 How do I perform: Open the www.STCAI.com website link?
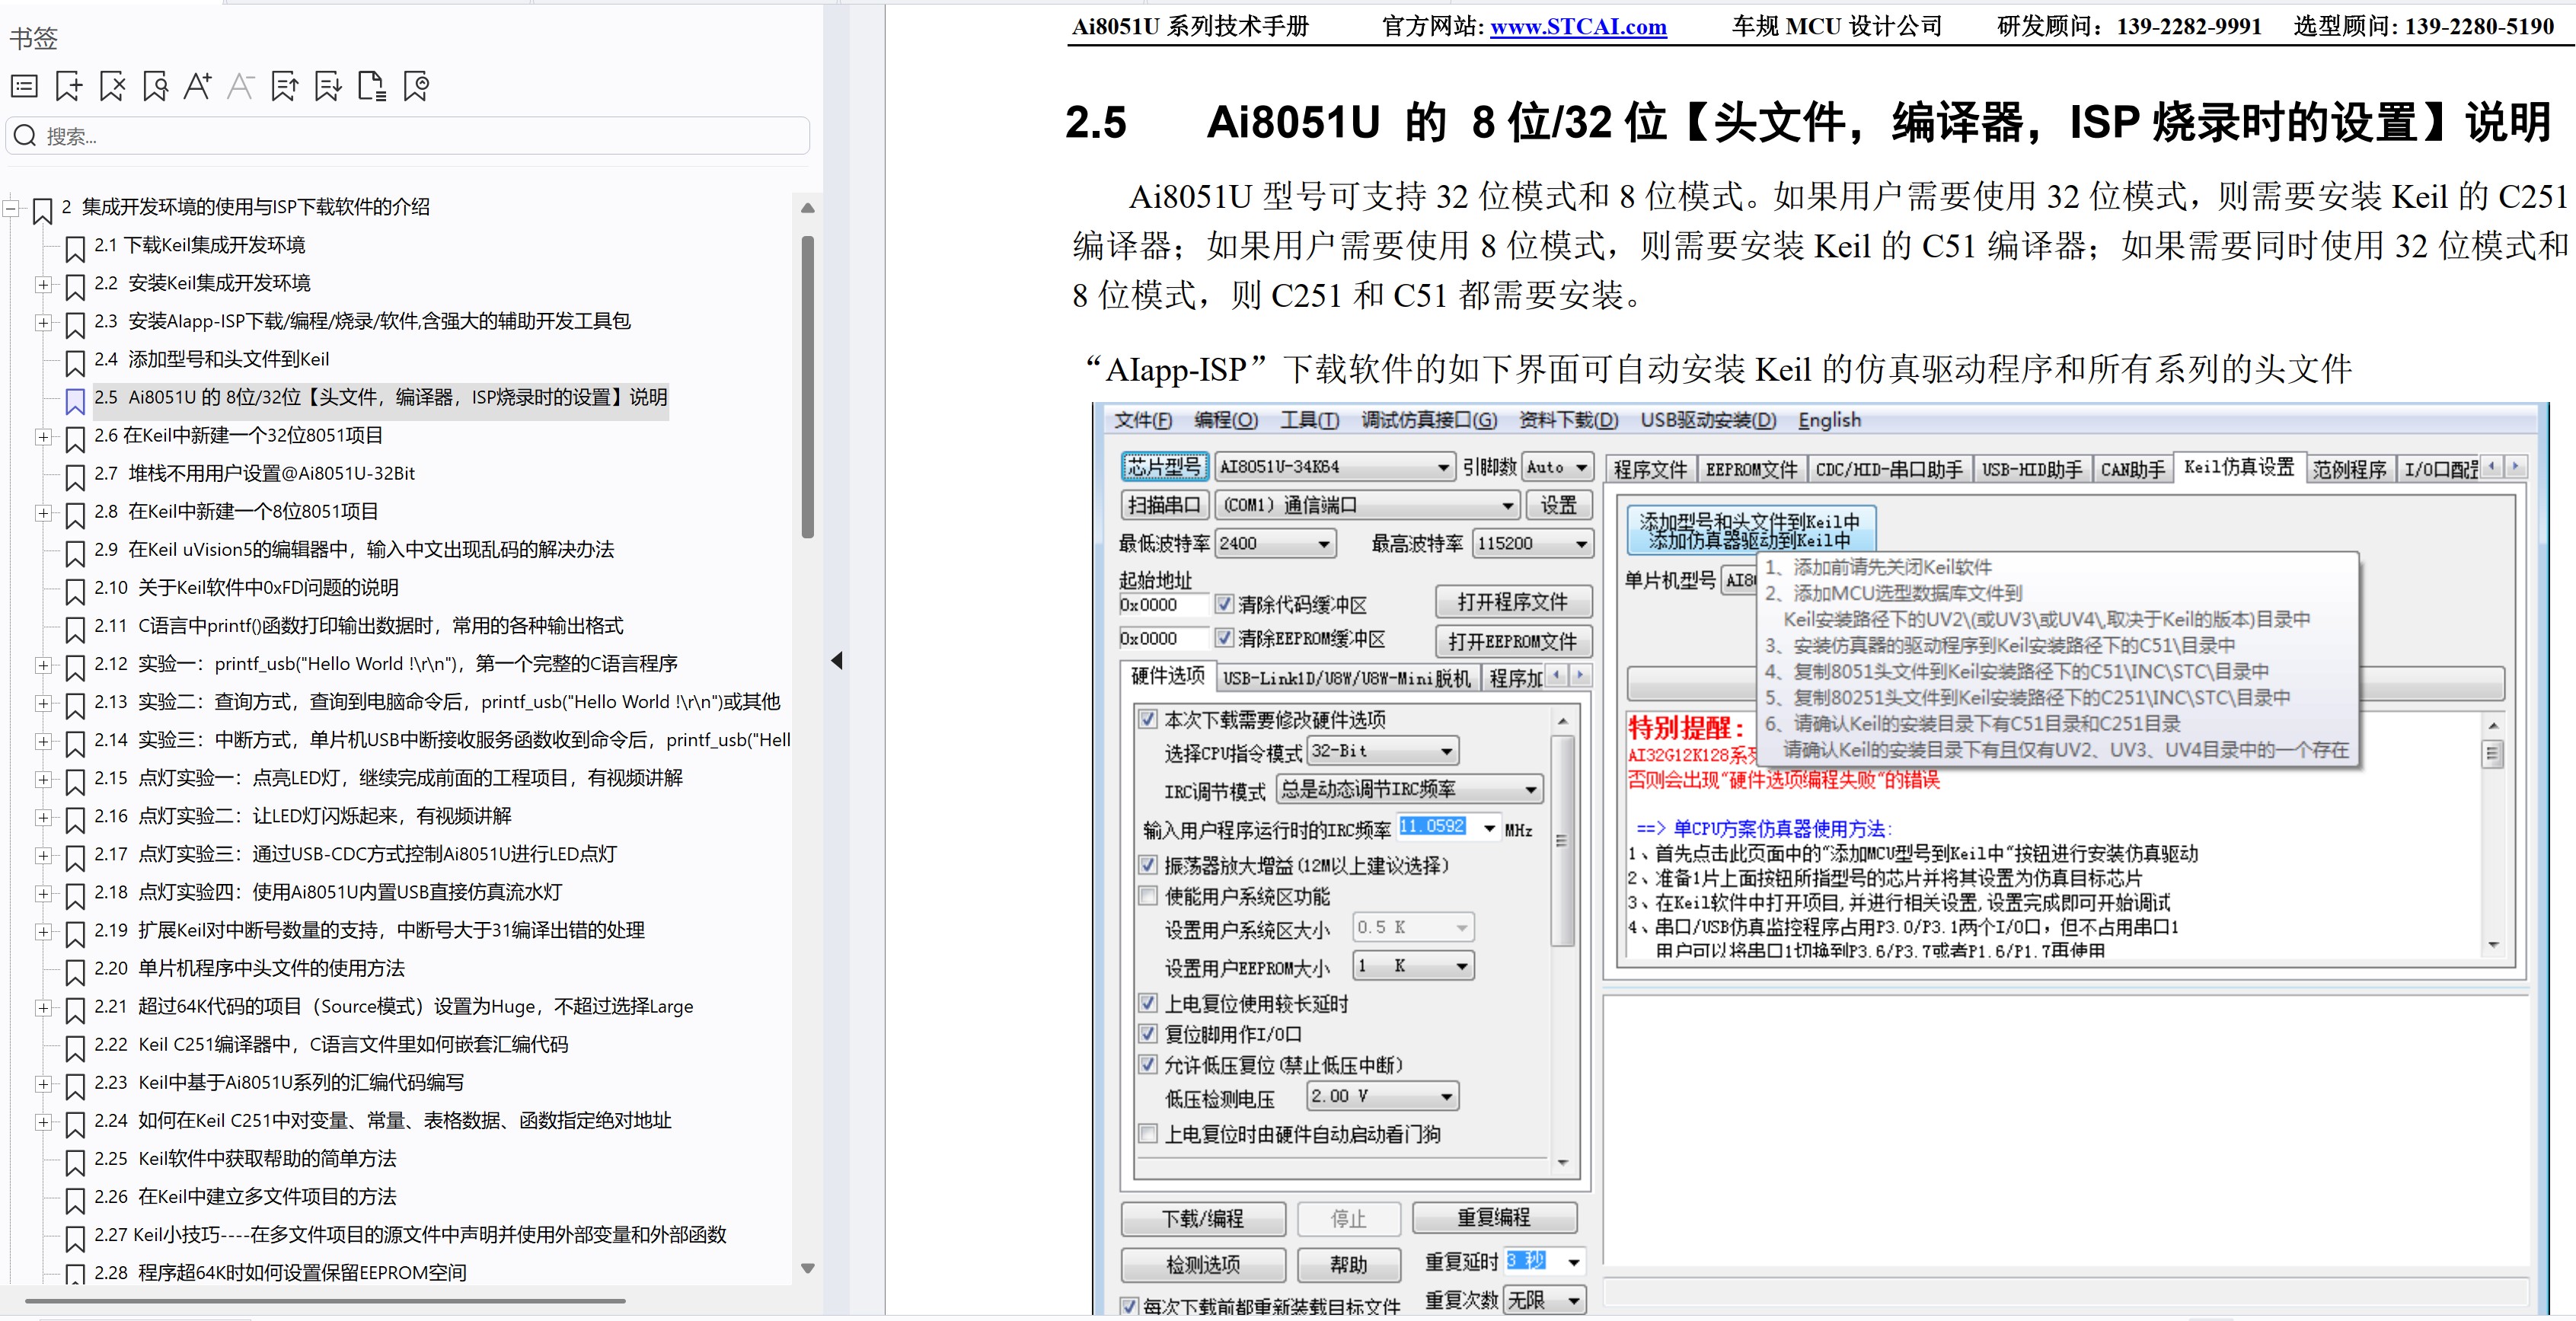pyautogui.click(x=1578, y=27)
